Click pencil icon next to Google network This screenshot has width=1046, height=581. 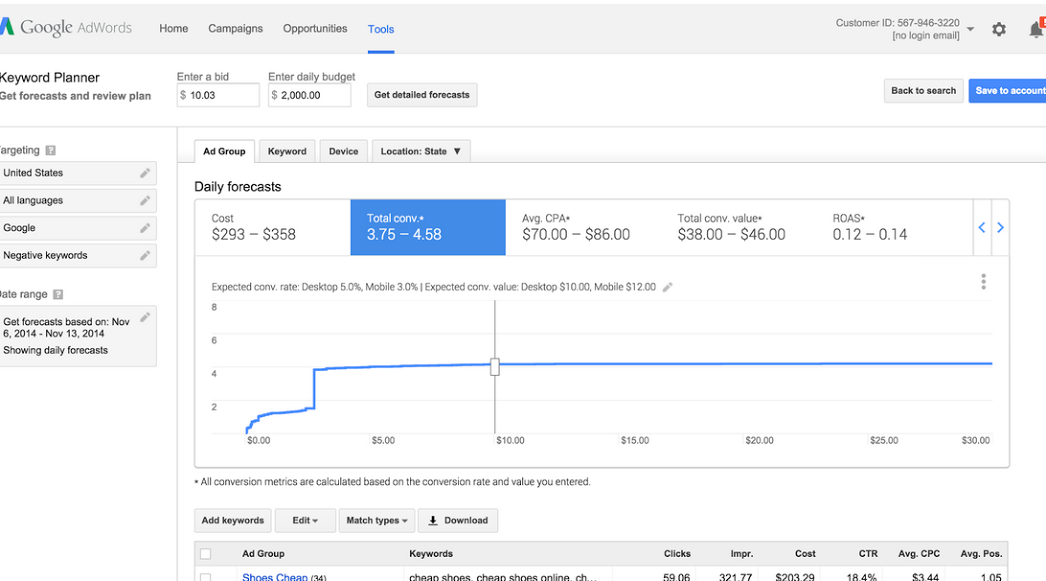pyautogui.click(x=145, y=228)
